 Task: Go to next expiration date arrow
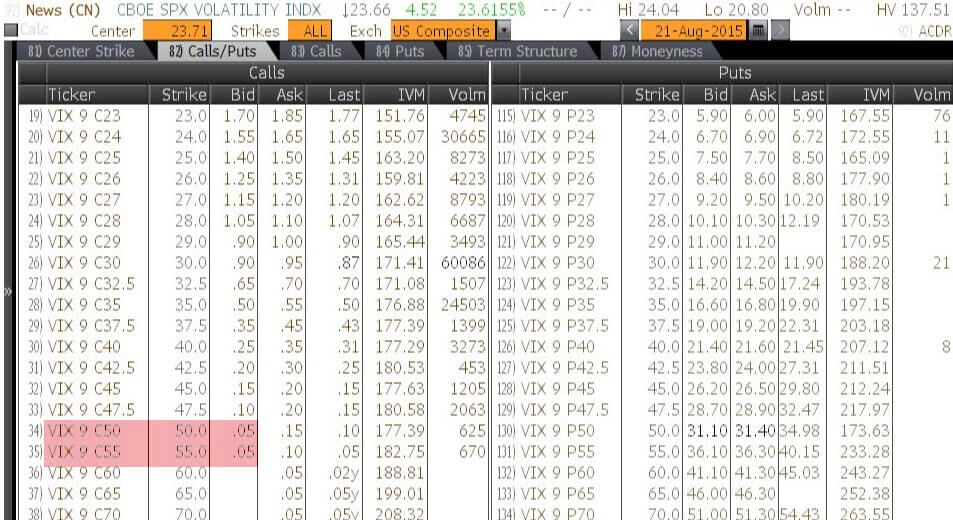780,31
